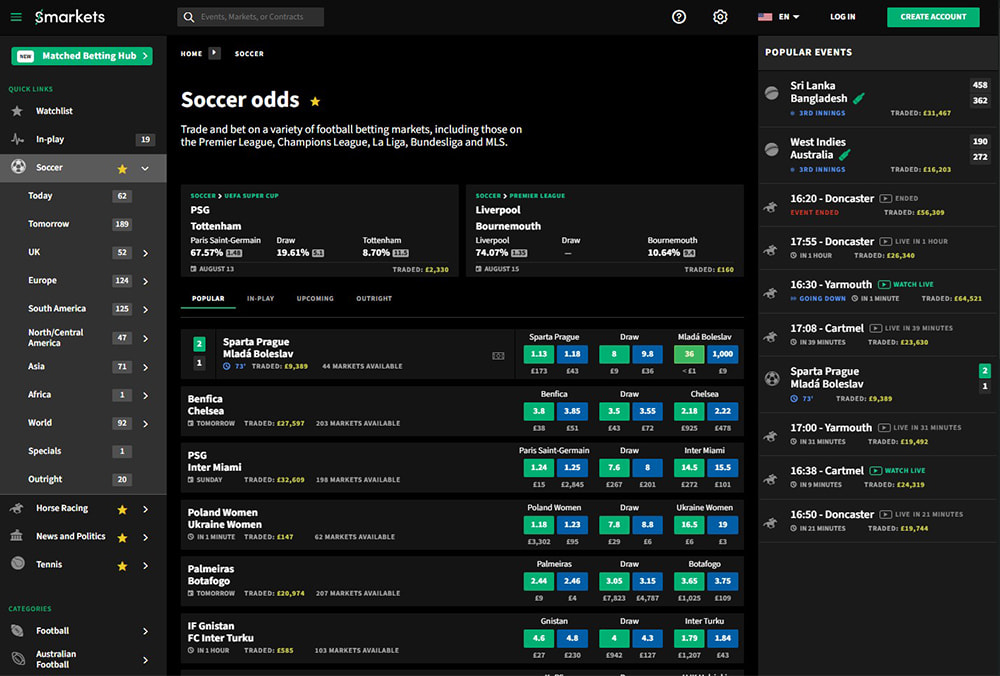
Task: Click the blue 2.22 lay odds for Chelsea
Action: point(723,411)
